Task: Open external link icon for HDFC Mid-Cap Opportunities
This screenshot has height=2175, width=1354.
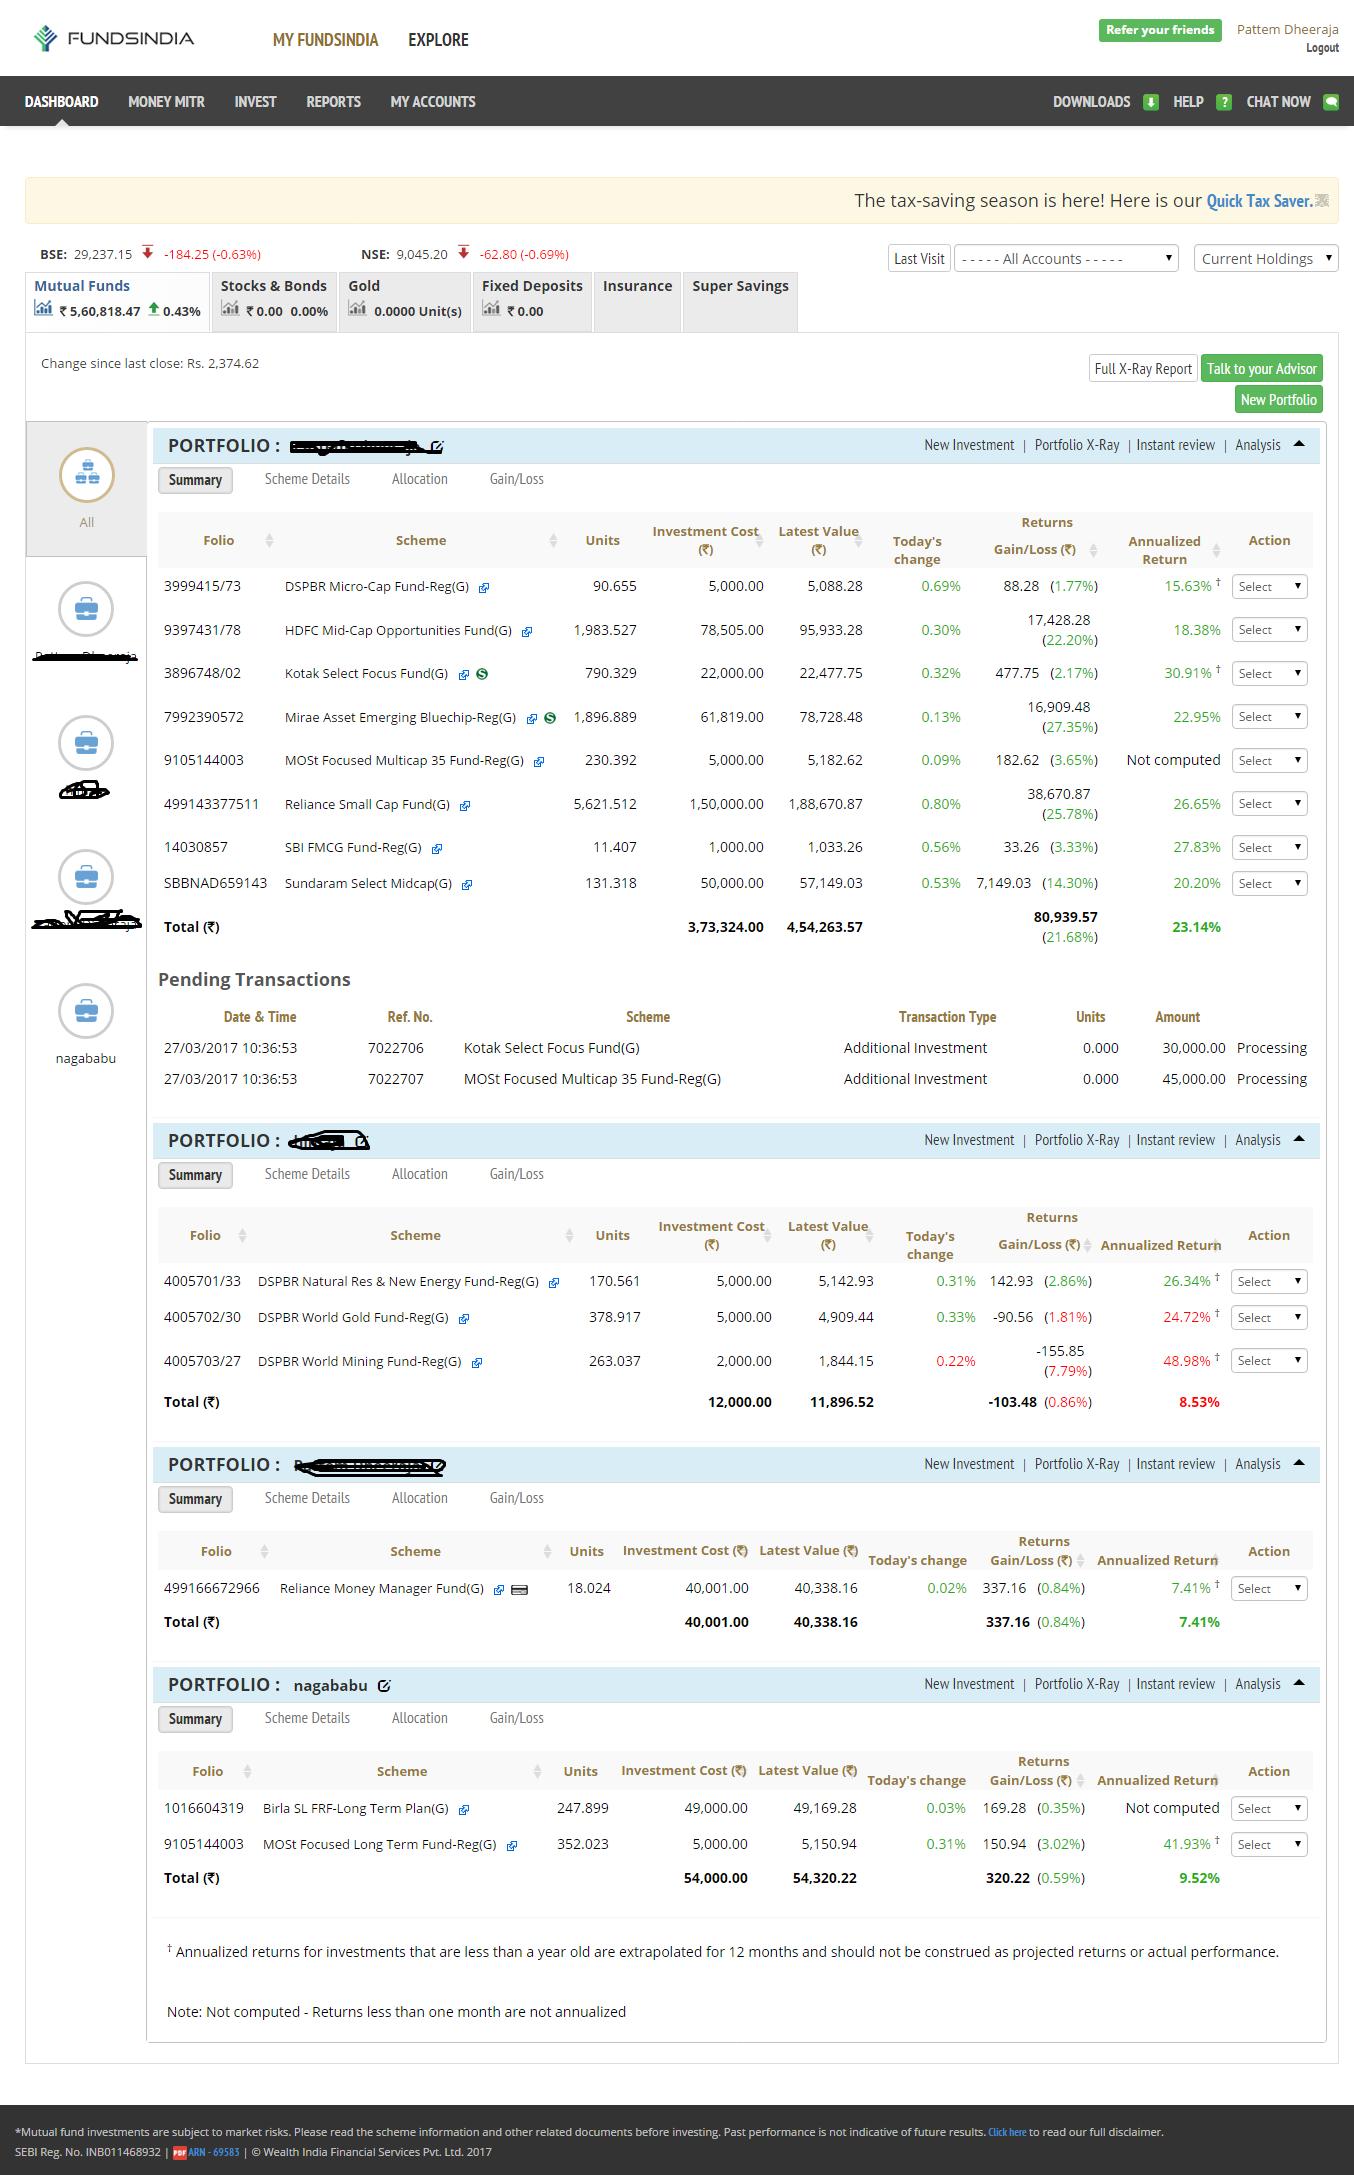Action: click(x=527, y=632)
